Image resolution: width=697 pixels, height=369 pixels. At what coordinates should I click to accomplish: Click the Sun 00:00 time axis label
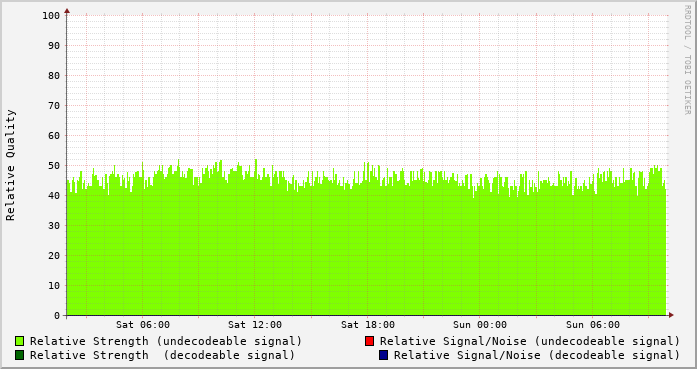[x=480, y=325]
